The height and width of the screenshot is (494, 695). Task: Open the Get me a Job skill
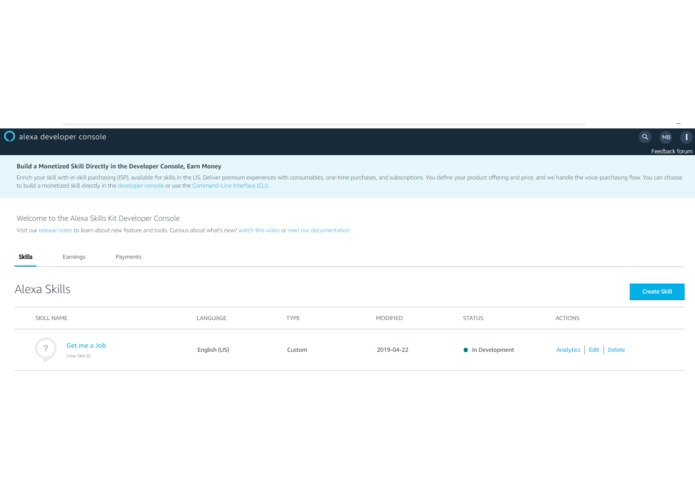pos(86,346)
